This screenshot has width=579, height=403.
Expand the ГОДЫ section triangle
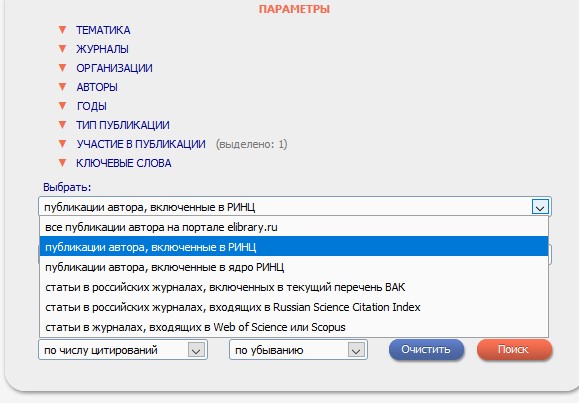click(62, 106)
